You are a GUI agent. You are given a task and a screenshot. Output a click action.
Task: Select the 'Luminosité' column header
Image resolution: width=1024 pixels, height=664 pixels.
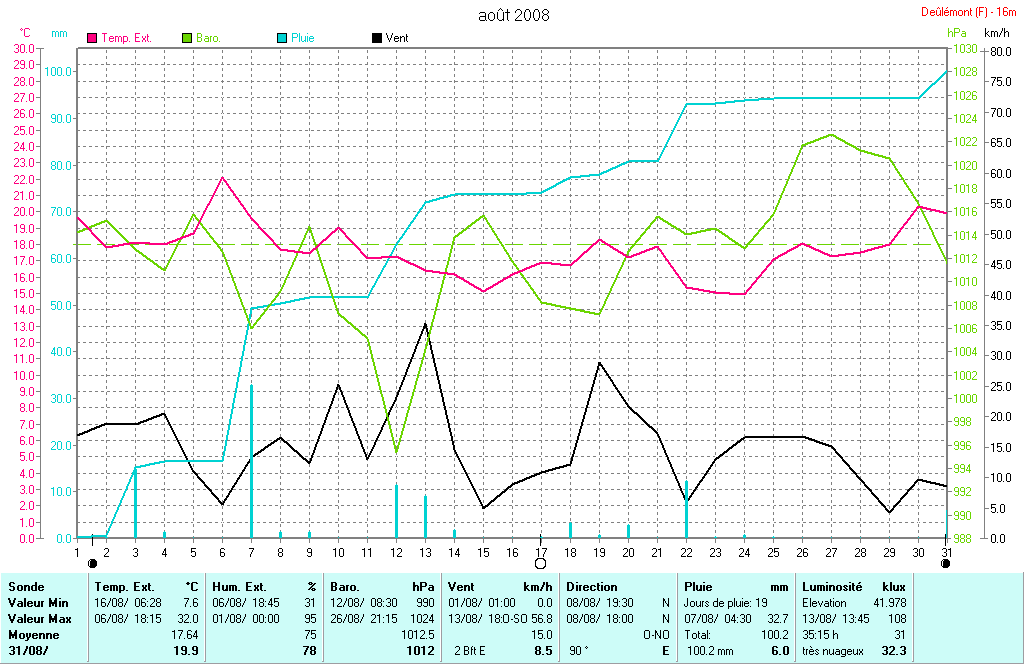(832, 587)
